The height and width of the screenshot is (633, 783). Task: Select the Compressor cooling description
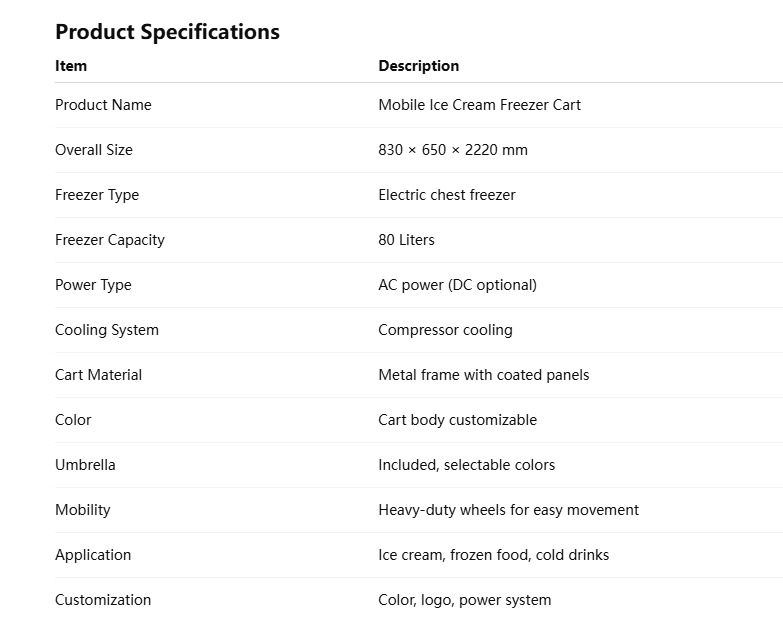click(x=445, y=330)
